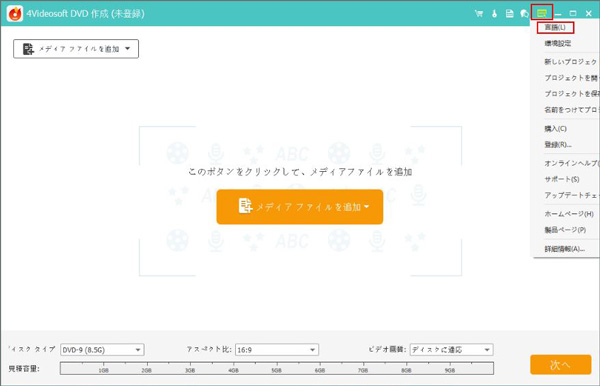Select 購入(C) in the menu
600x386 pixels.
click(555, 129)
